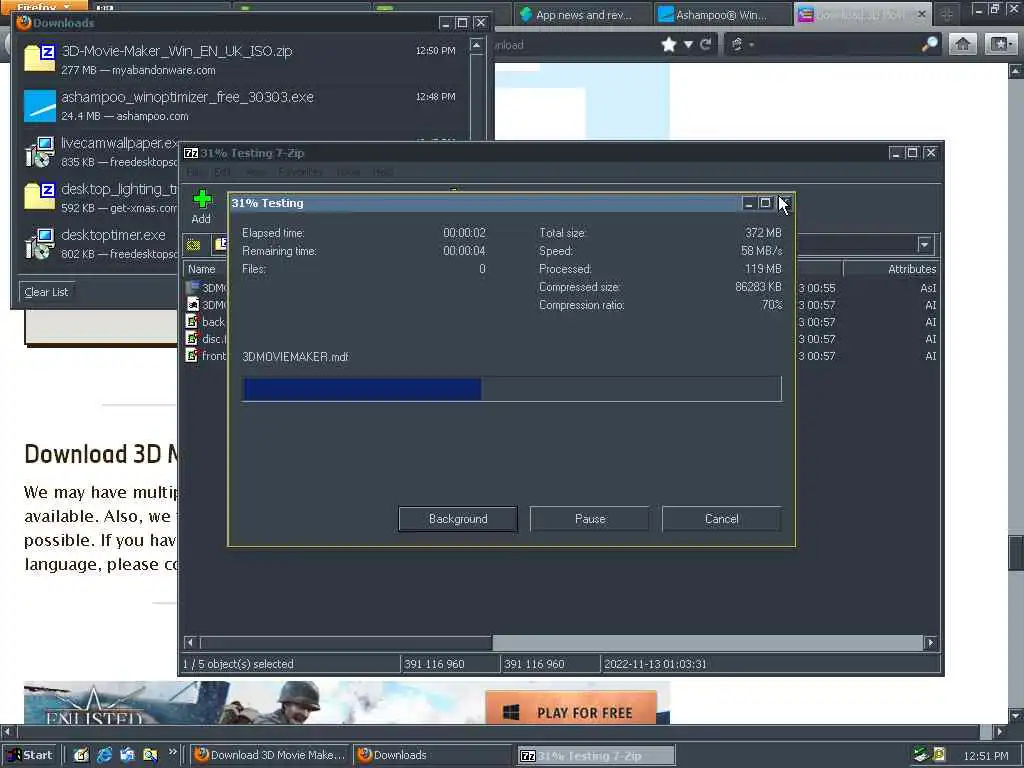
Task: Select ashampoo_winoptimizer_free_30303.exe download entry
Action: (240, 105)
